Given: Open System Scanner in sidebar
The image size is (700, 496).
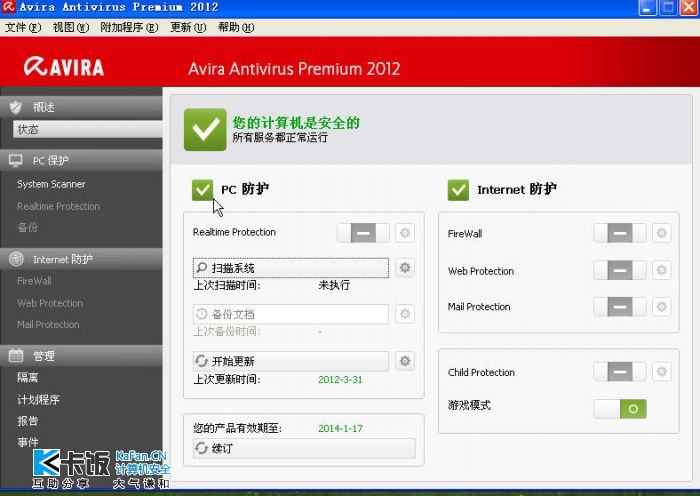Looking at the screenshot, I should [x=51, y=184].
